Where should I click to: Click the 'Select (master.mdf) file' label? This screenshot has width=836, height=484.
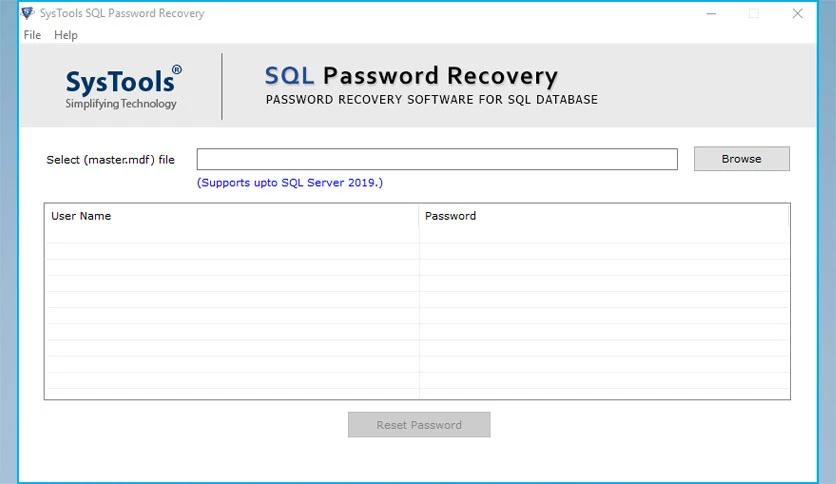110,160
